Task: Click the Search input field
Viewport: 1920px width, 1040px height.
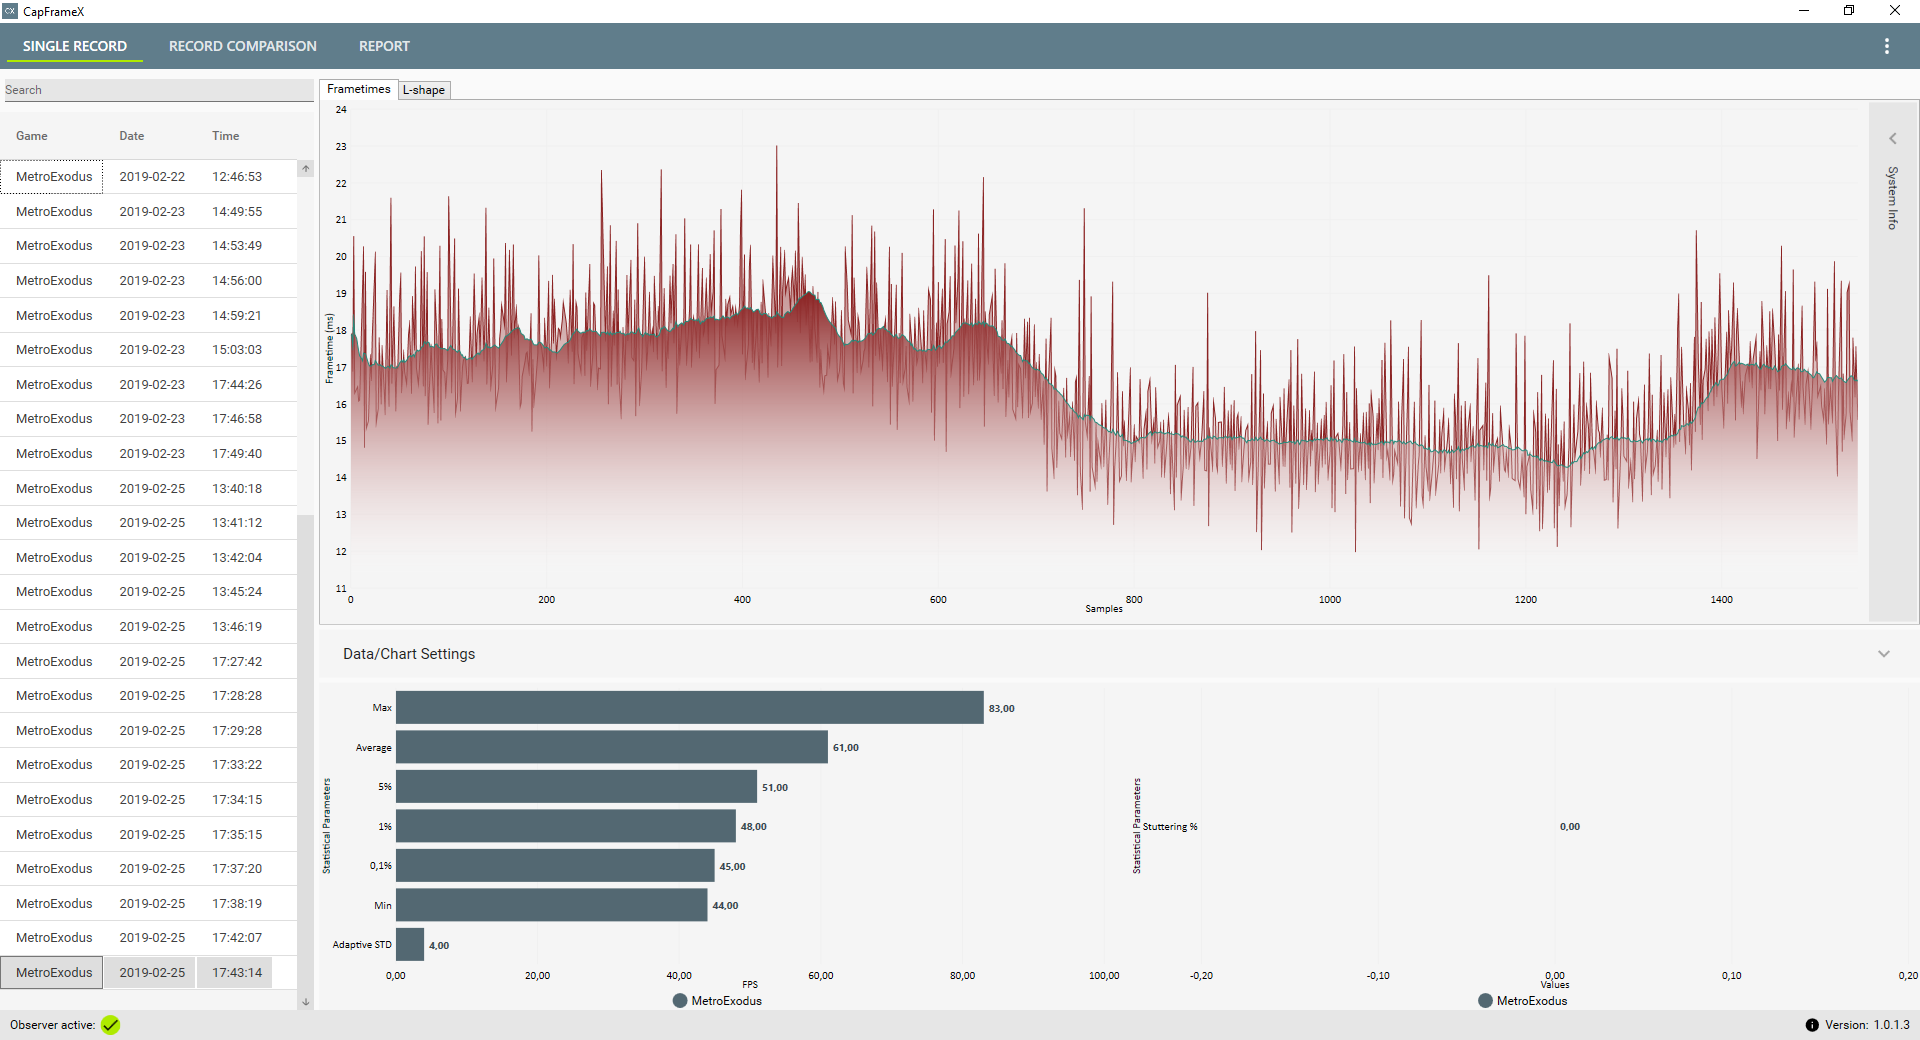Action: click(158, 90)
